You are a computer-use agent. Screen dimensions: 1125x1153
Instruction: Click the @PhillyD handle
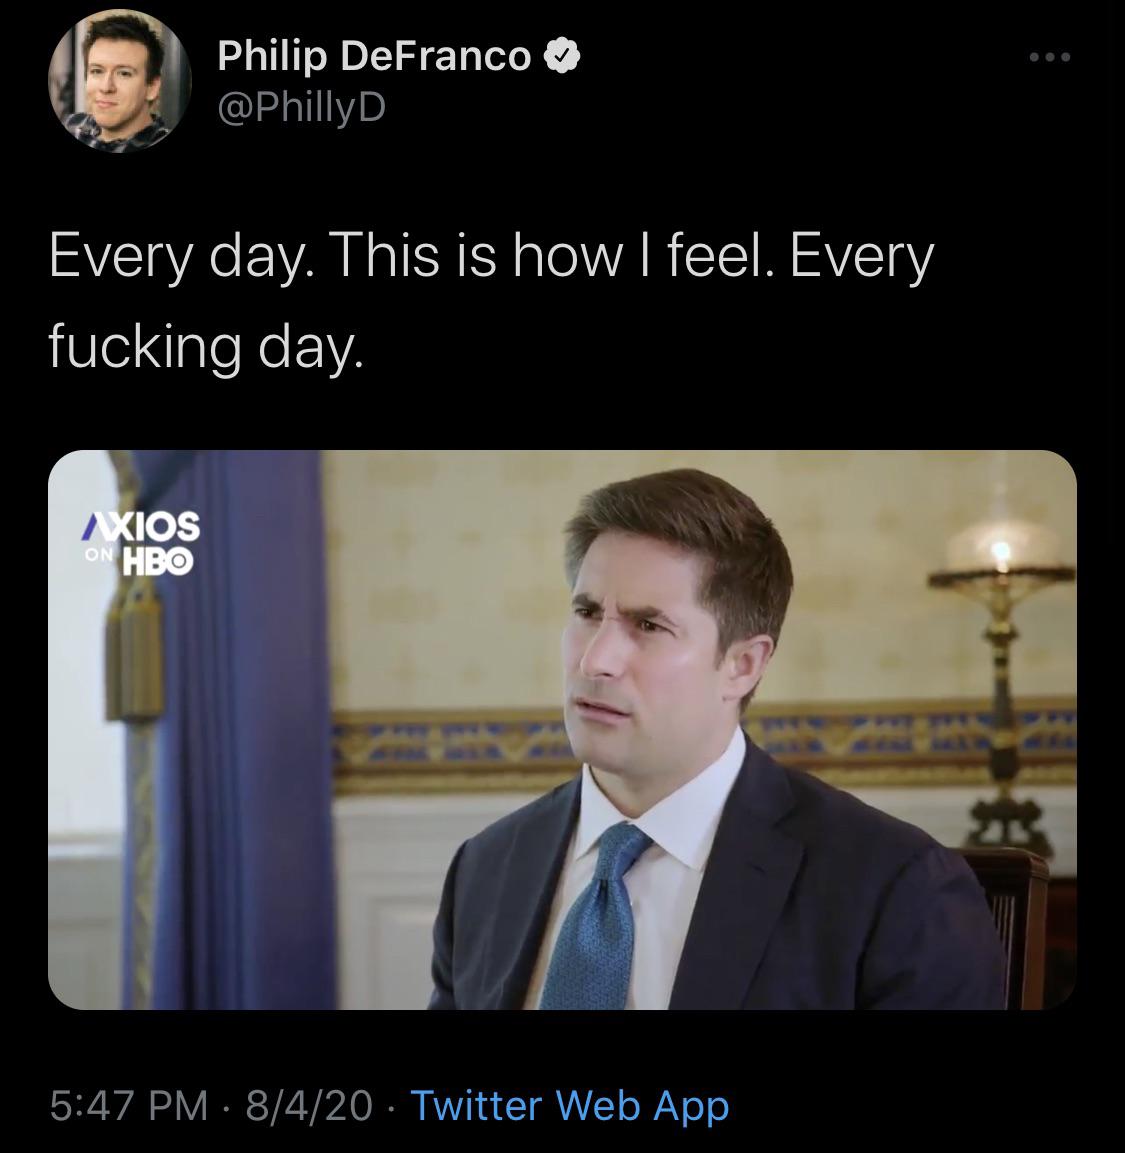pos(301,106)
